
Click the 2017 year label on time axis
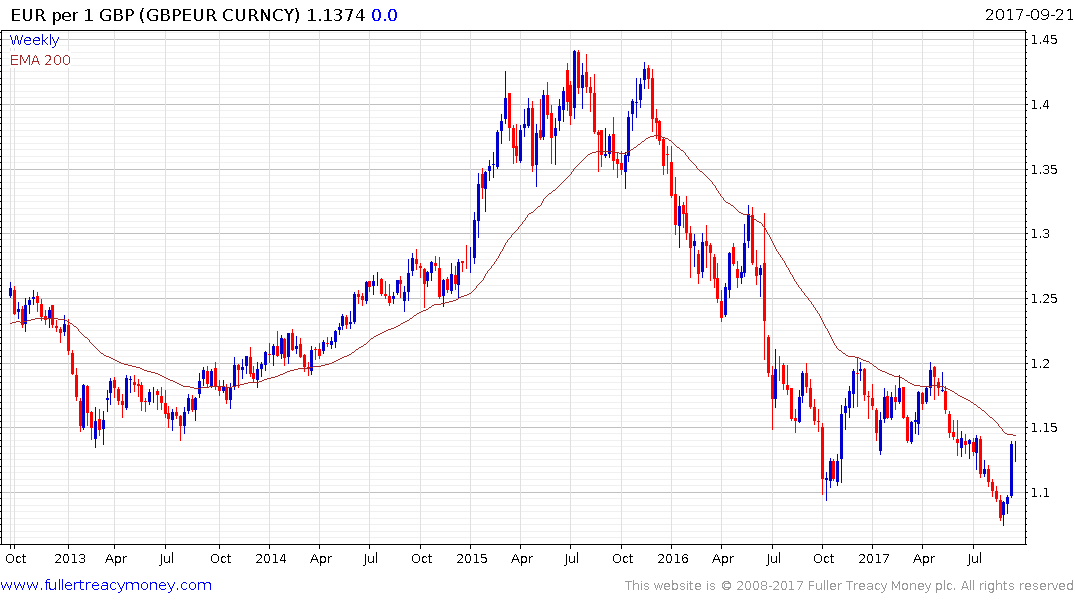coord(873,559)
